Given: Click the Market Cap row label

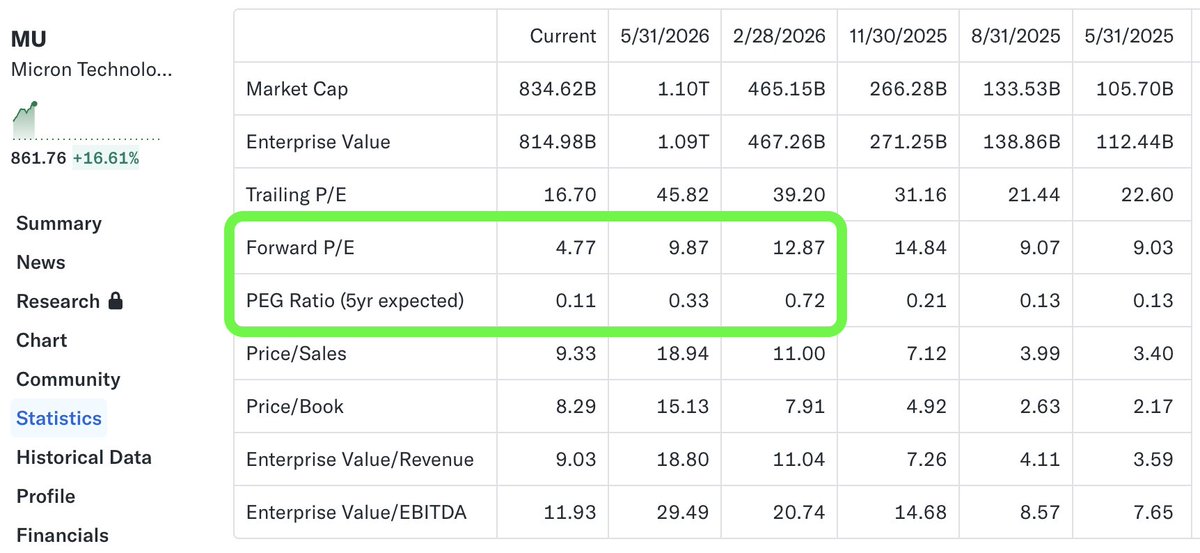Looking at the screenshot, I should [297, 89].
